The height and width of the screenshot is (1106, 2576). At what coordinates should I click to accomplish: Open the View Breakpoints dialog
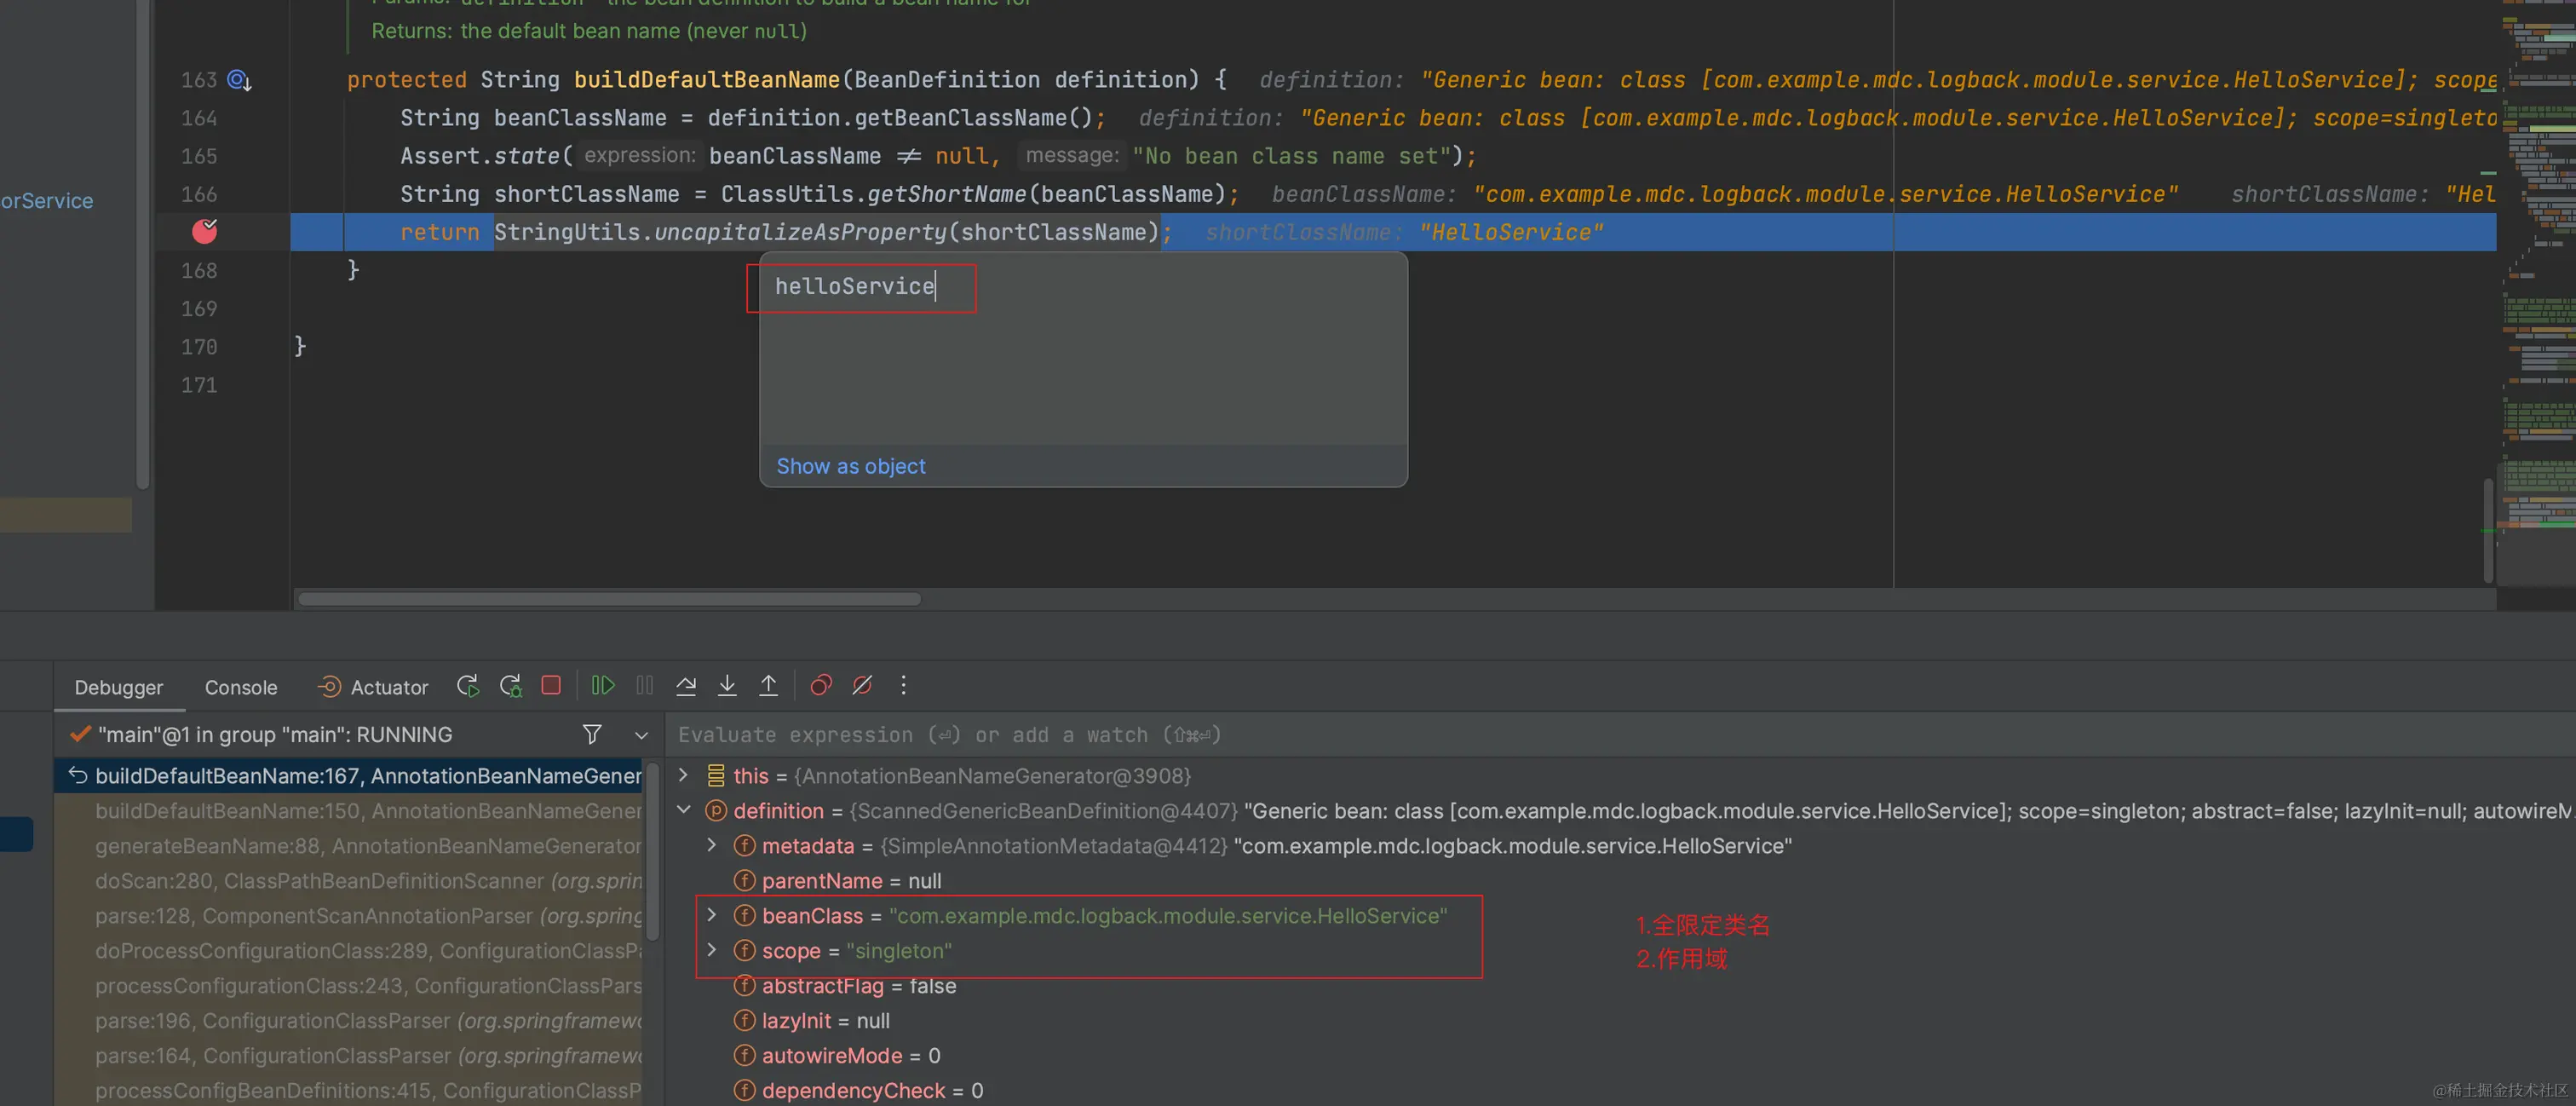click(820, 686)
